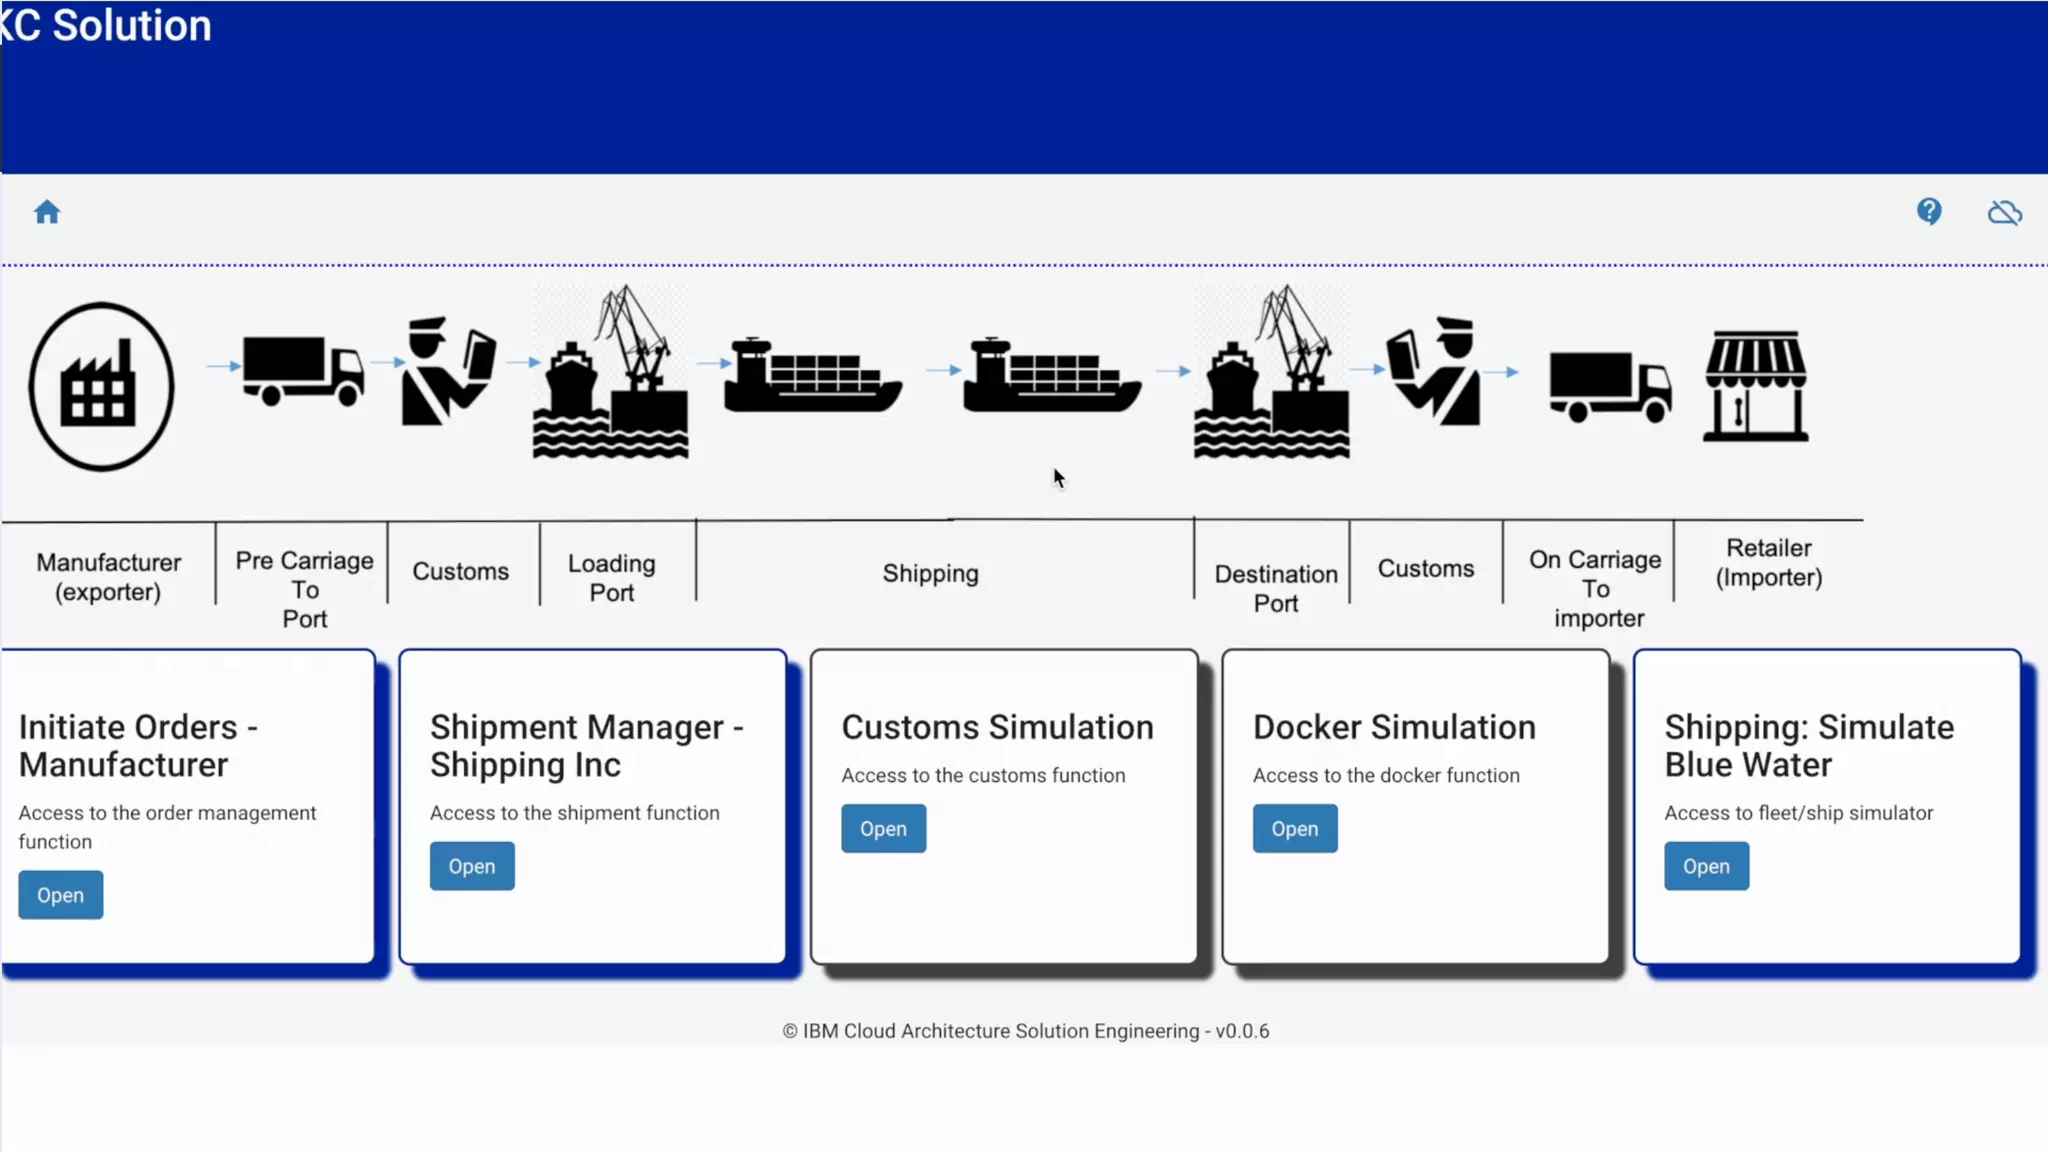The width and height of the screenshot is (2048, 1152).
Task: Click the first container ship icon
Action: coord(812,376)
